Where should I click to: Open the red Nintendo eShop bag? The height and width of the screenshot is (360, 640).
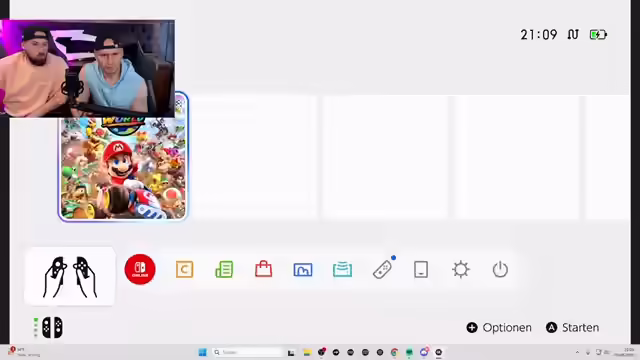264,269
